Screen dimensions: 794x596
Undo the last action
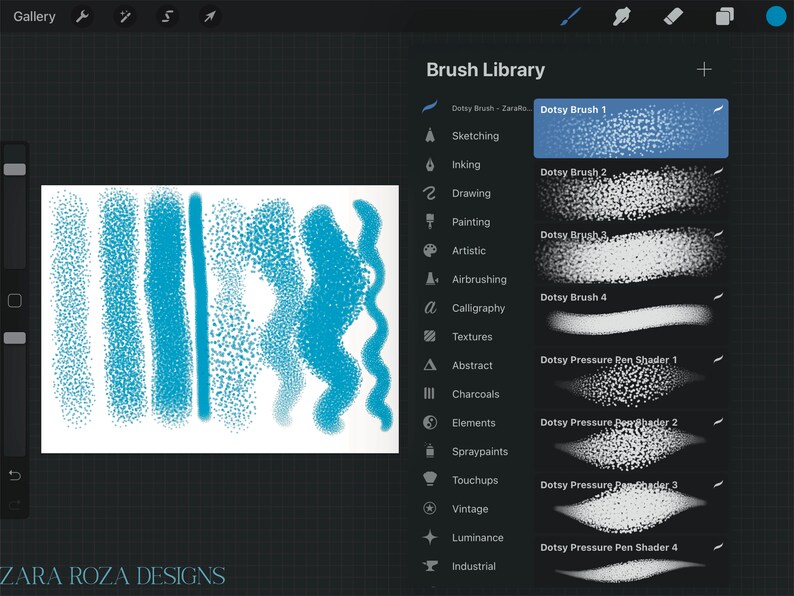[x=15, y=475]
